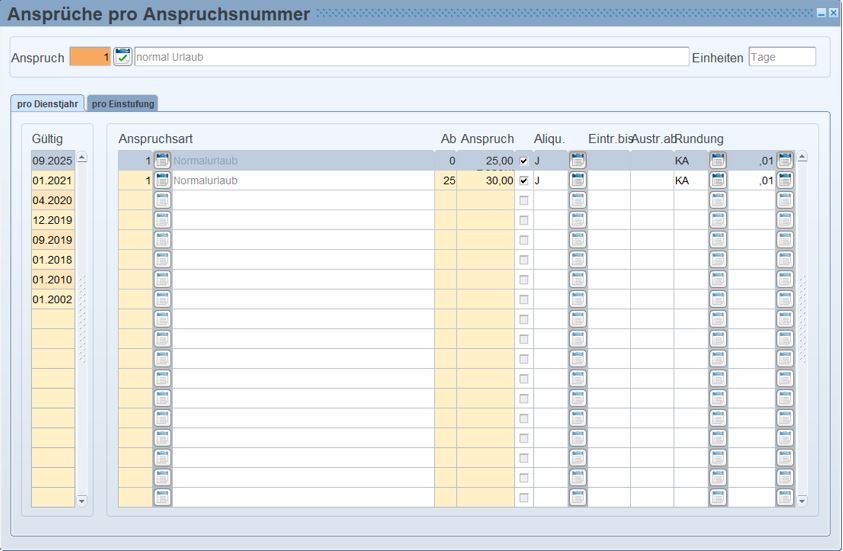
Task: Select validity date 01.2002 in Gültig list
Action: 52,299
